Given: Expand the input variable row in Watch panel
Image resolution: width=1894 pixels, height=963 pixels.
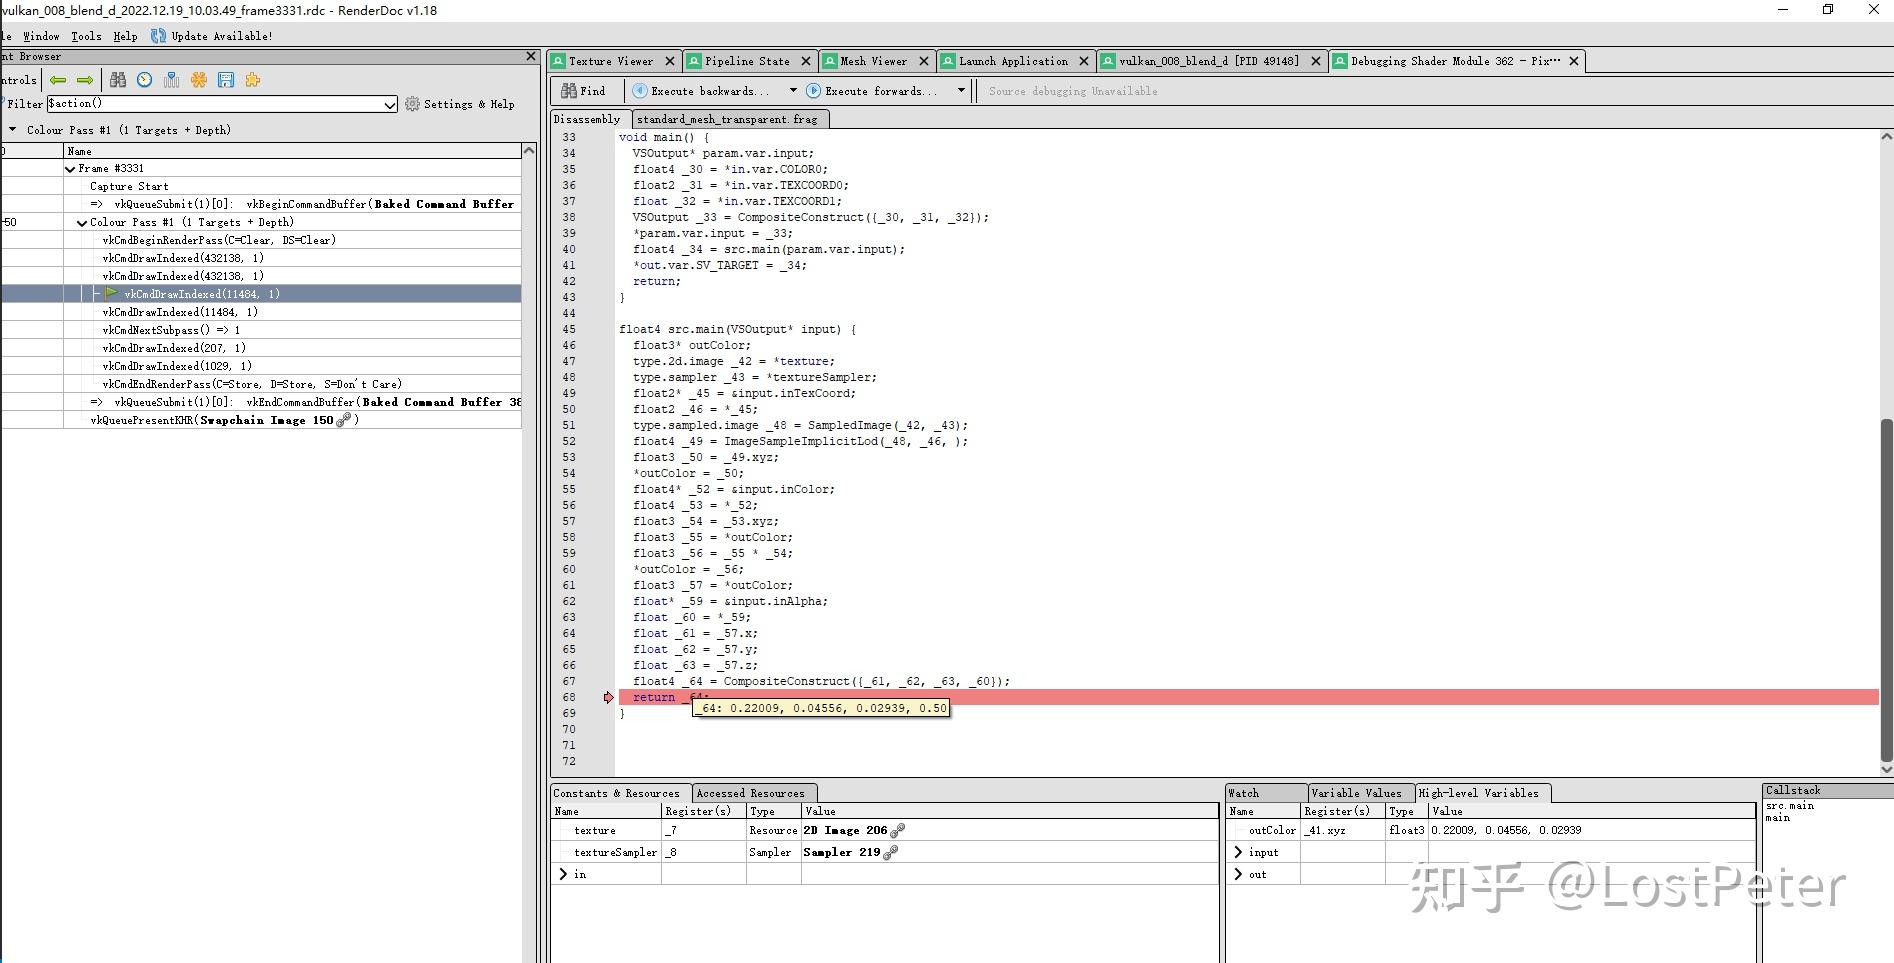Looking at the screenshot, I should [1239, 852].
